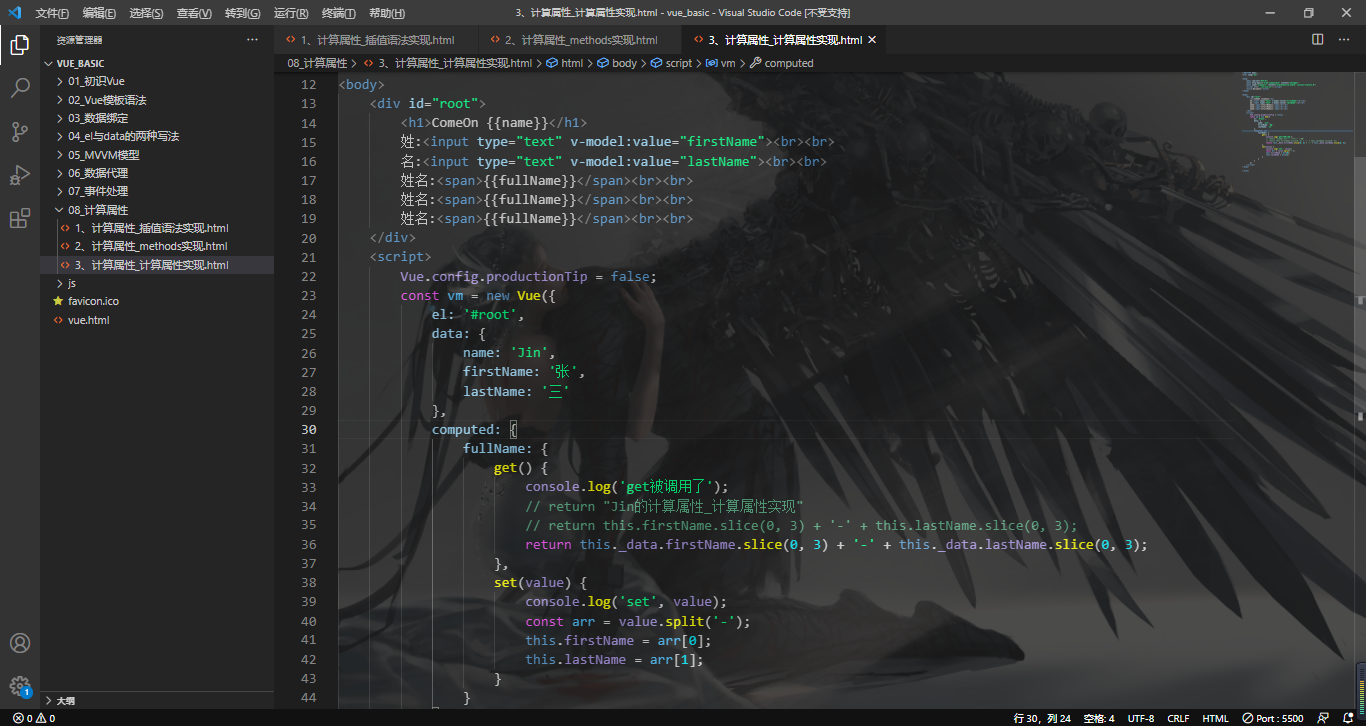This screenshot has height=726, width=1366.
Task: Switch to 2、计算属性_methods实现.html tab
Action: click(579, 40)
